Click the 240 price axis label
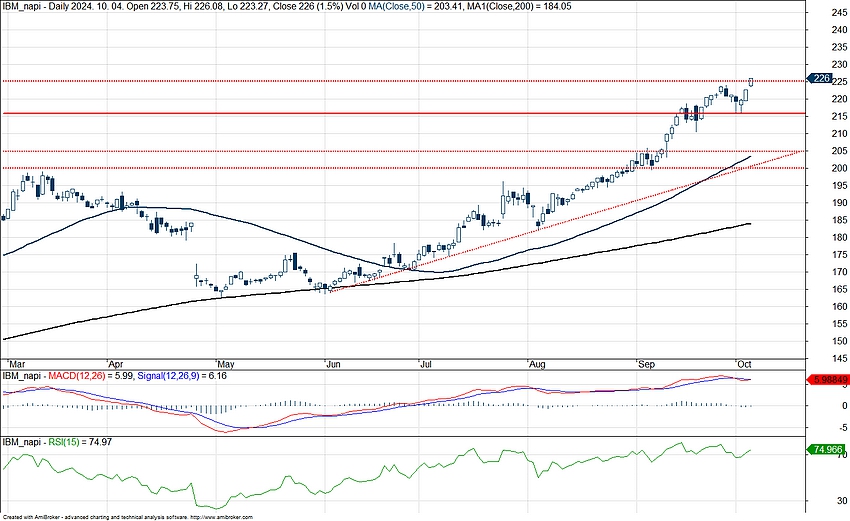Screen dimensions: 850x521 click(x=839, y=30)
